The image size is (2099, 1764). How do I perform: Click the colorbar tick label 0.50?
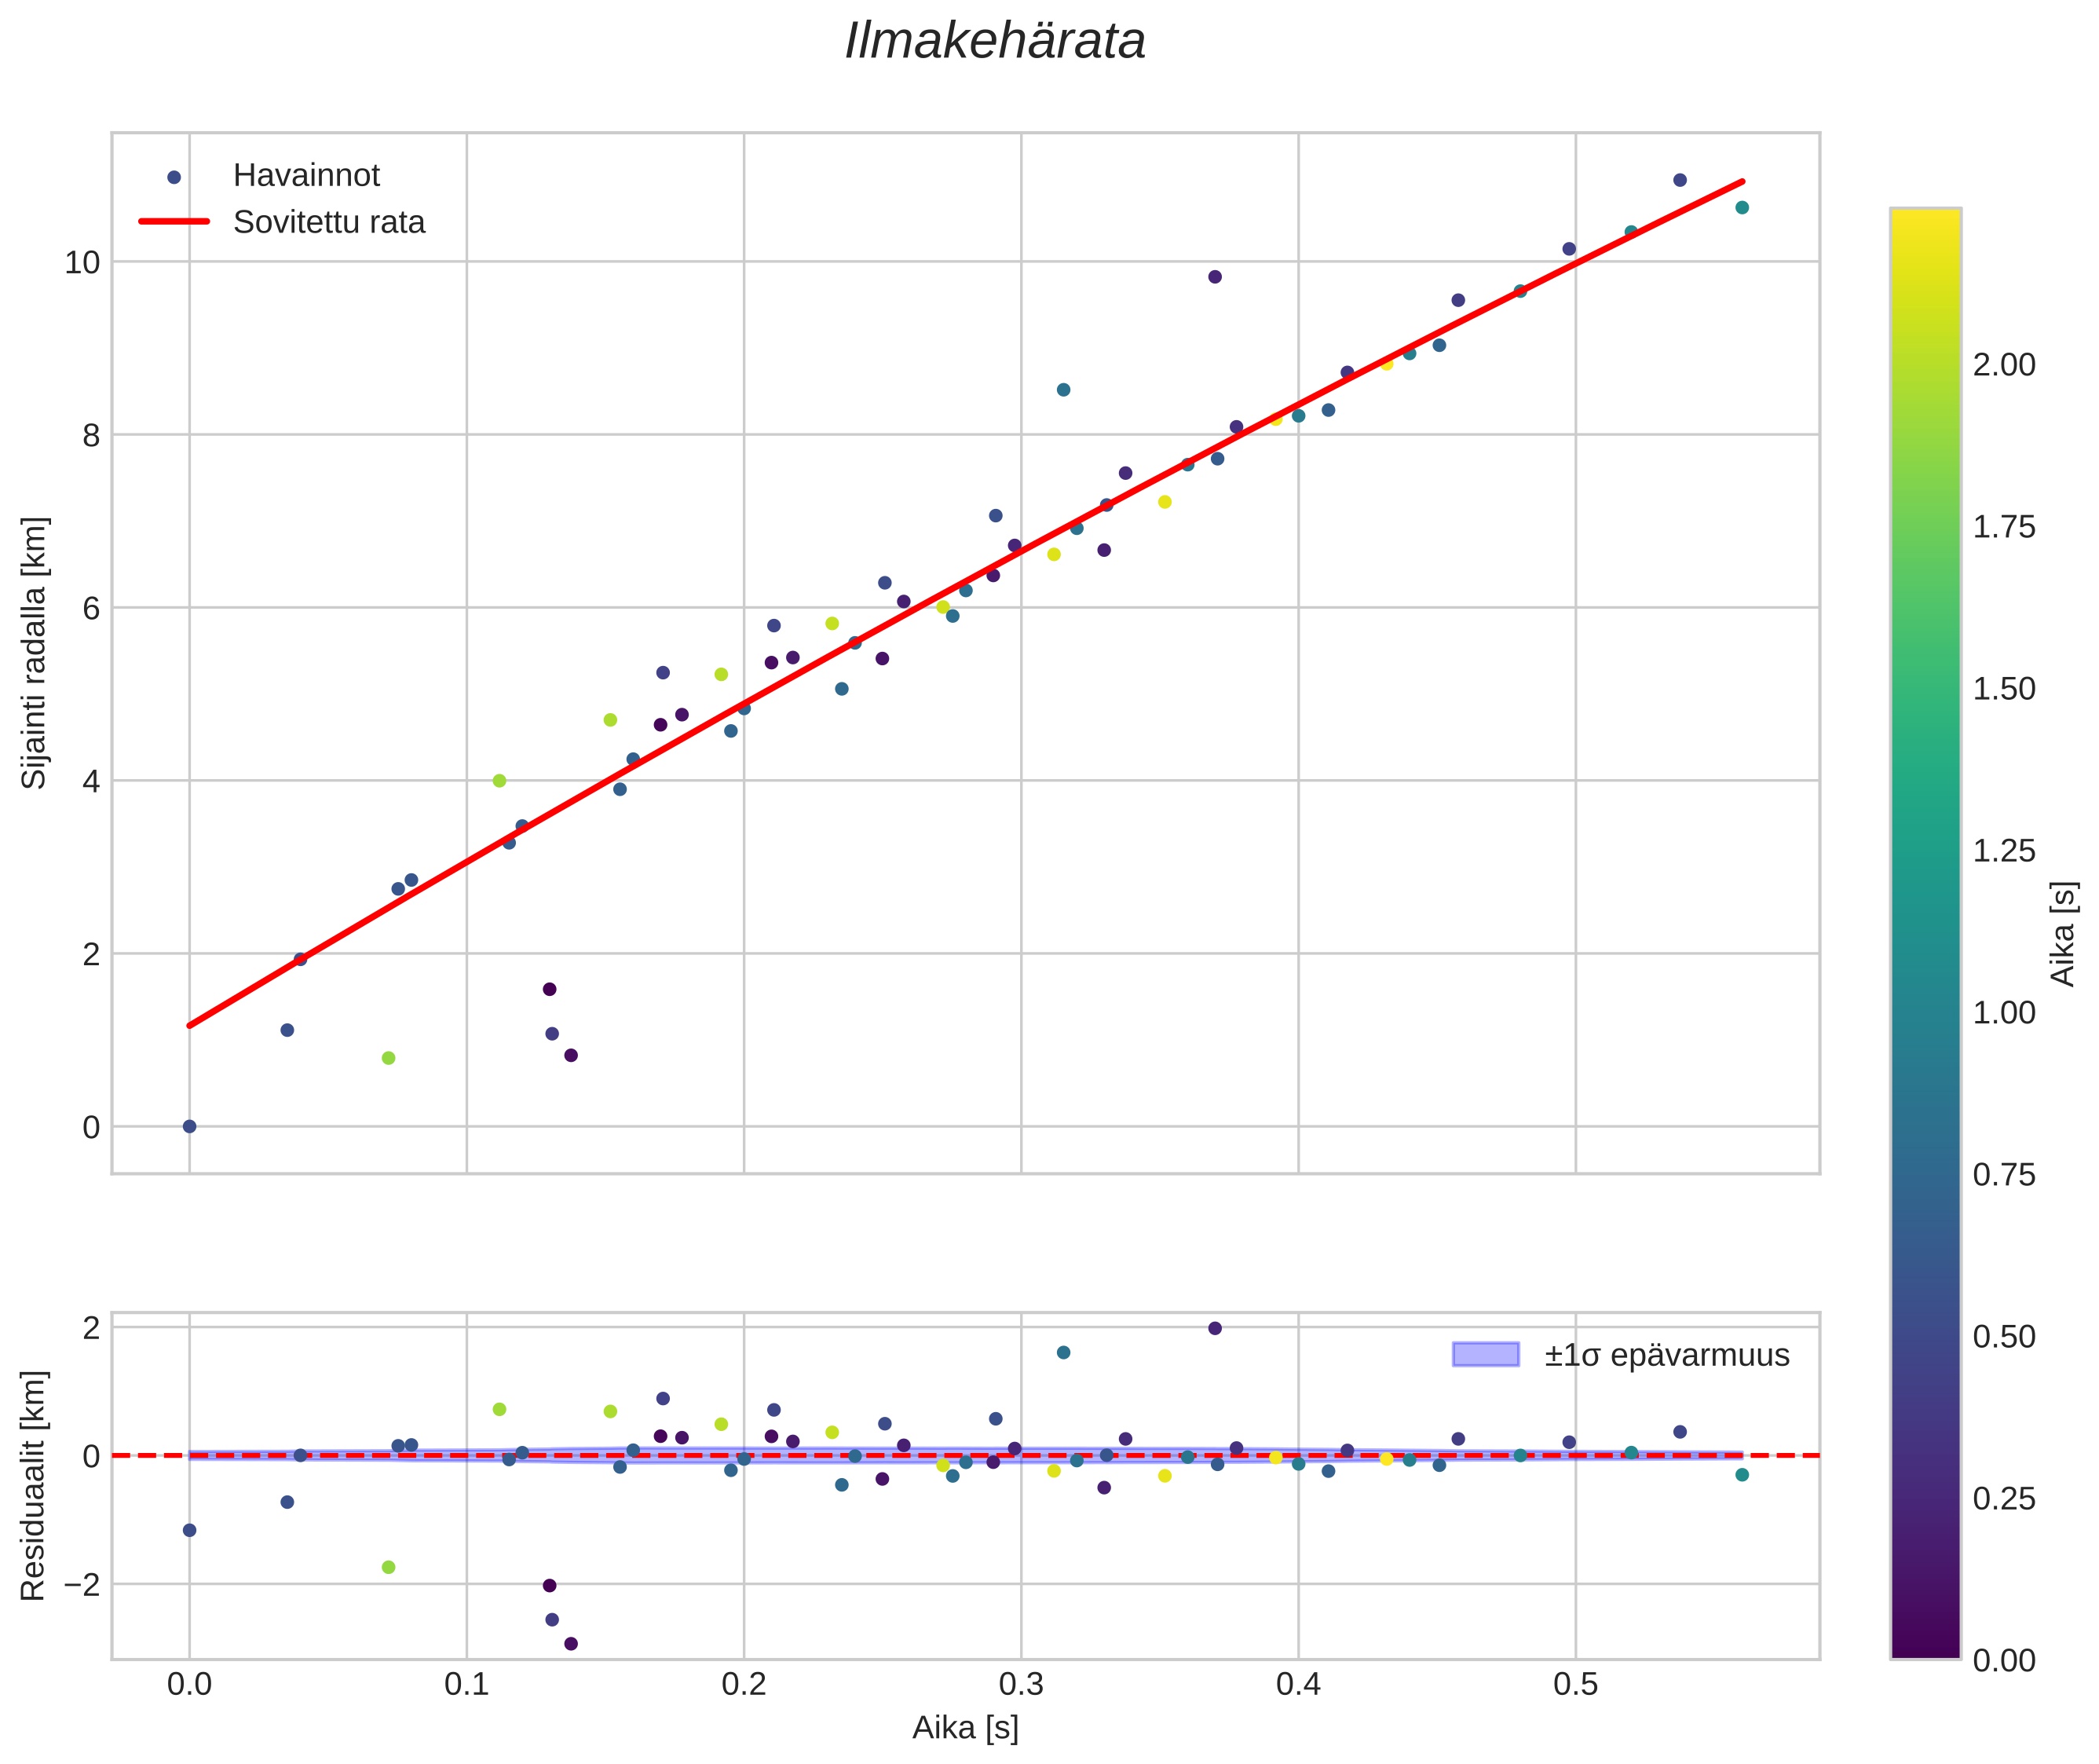pos(2003,1337)
